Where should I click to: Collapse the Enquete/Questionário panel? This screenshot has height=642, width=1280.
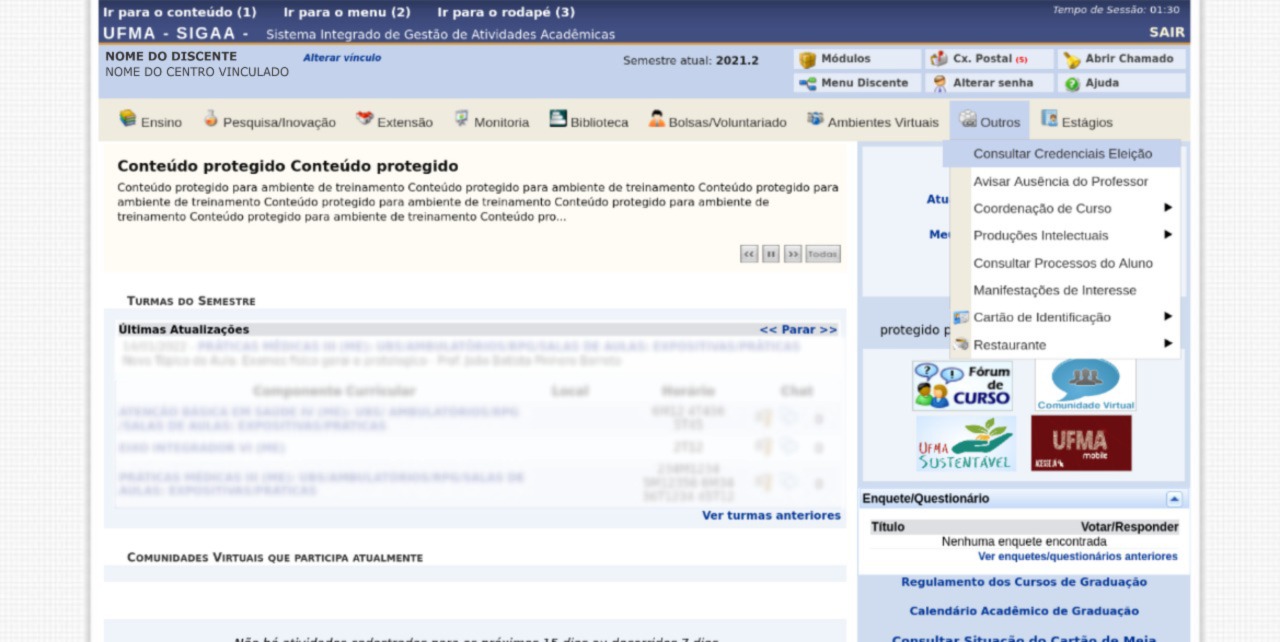click(x=1174, y=499)
